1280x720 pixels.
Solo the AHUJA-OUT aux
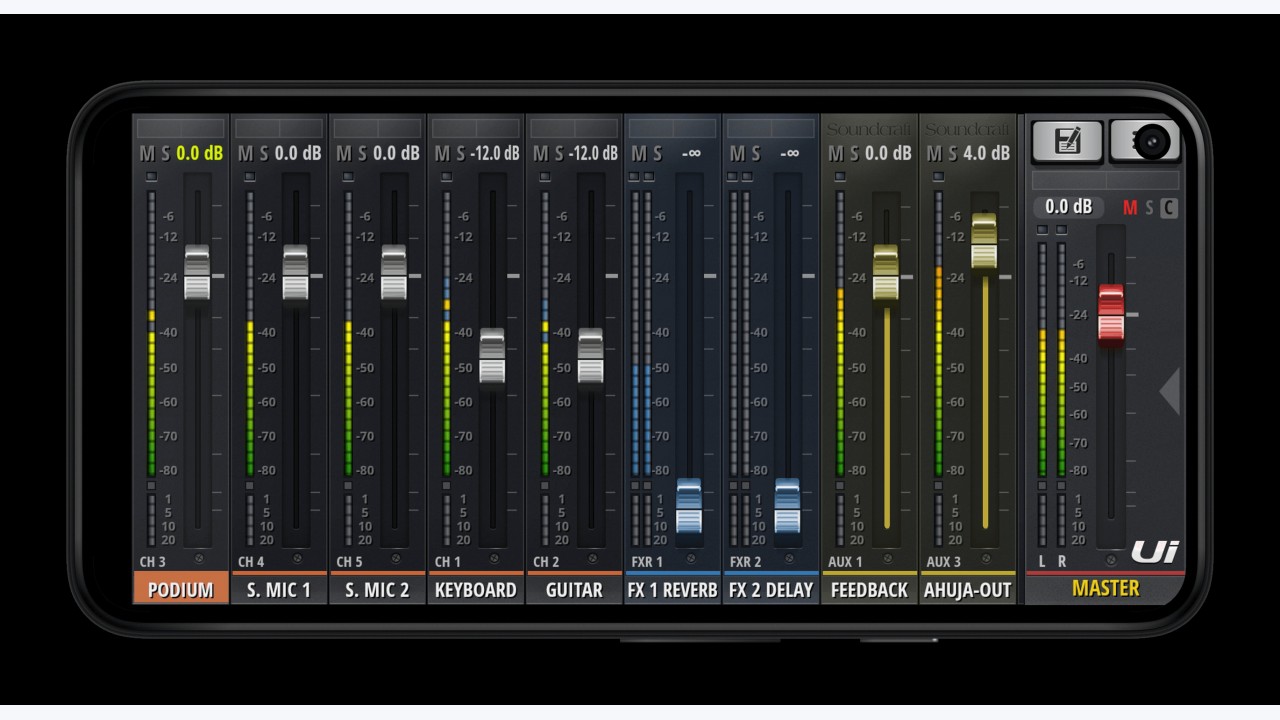point(953,154)
